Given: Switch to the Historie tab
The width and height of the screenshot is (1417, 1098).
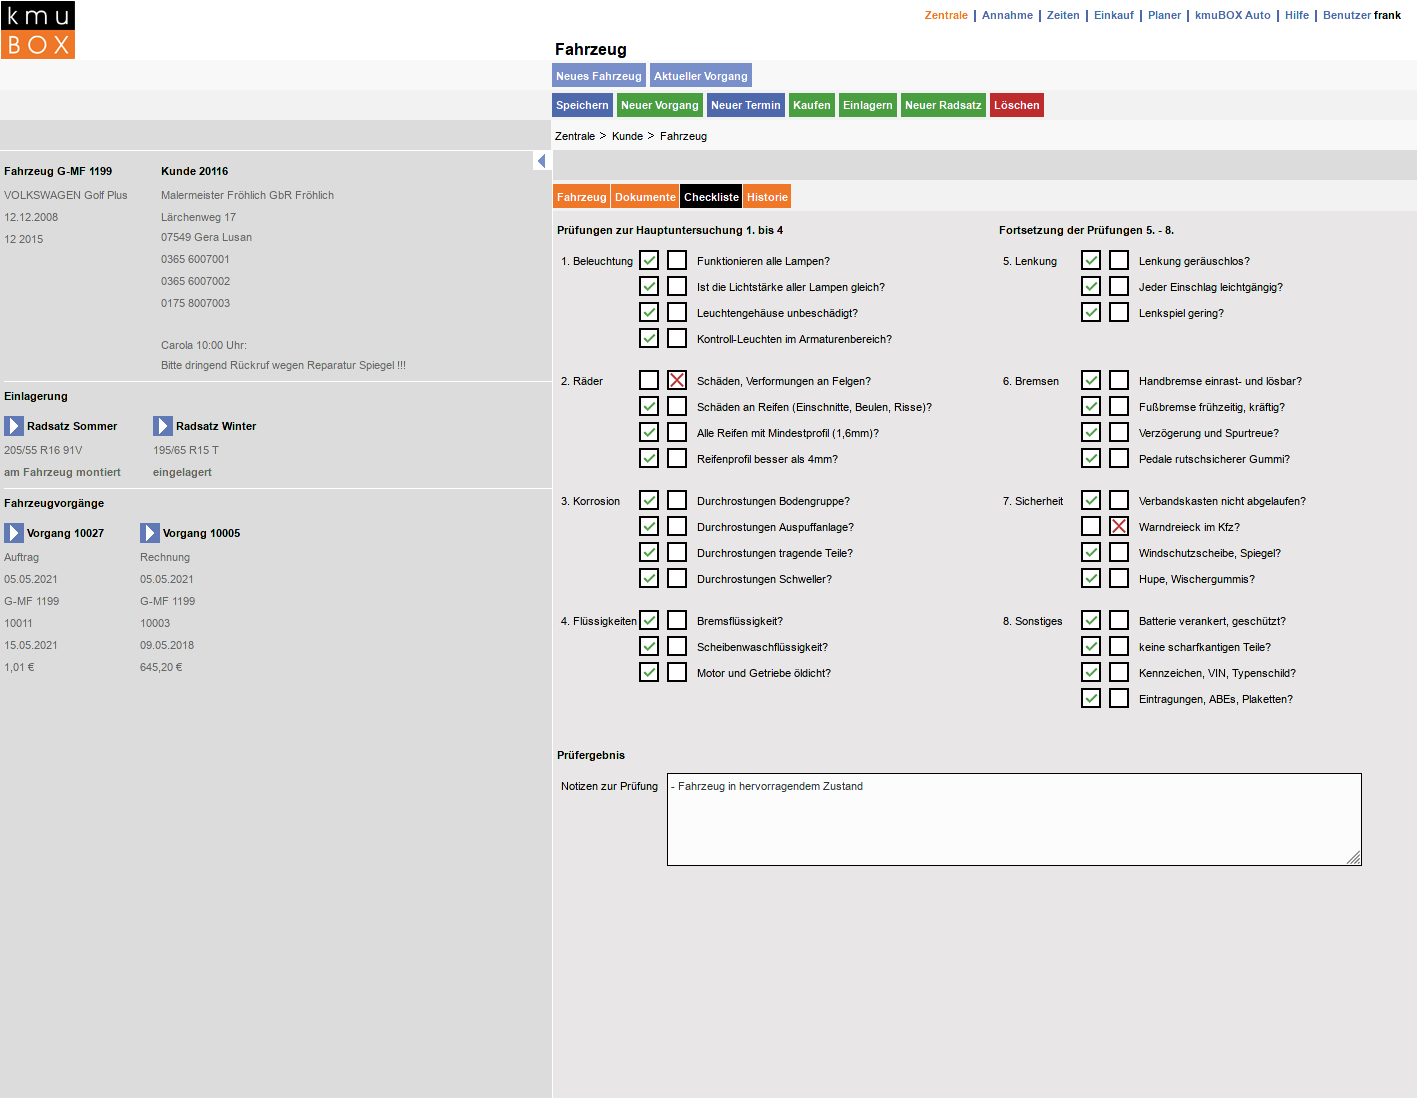Looking at the screenshot, I should coord(767,197).
